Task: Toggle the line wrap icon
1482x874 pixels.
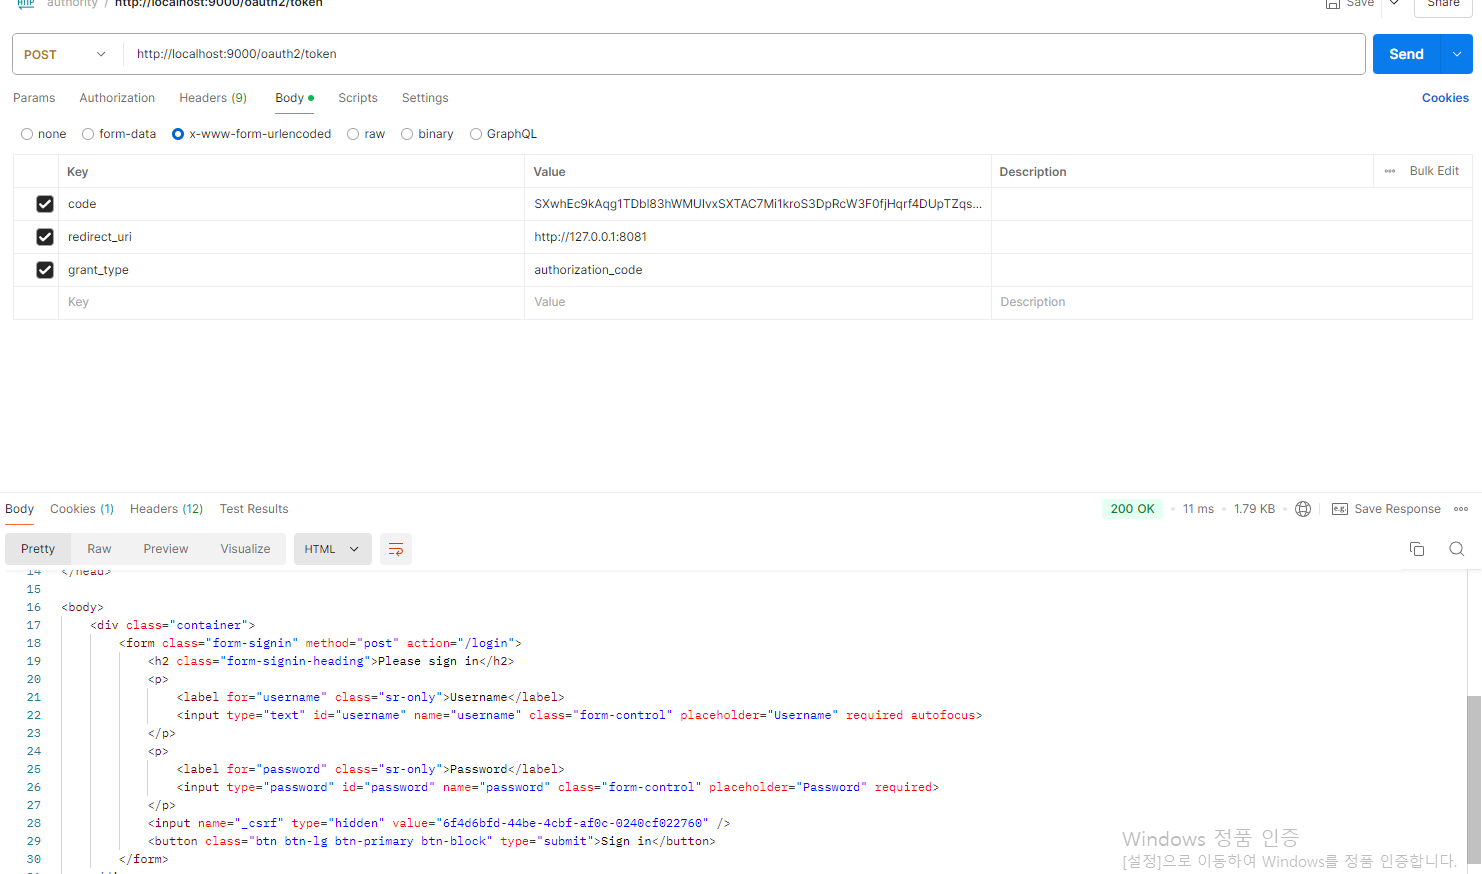Action: (x=396, y=549)
